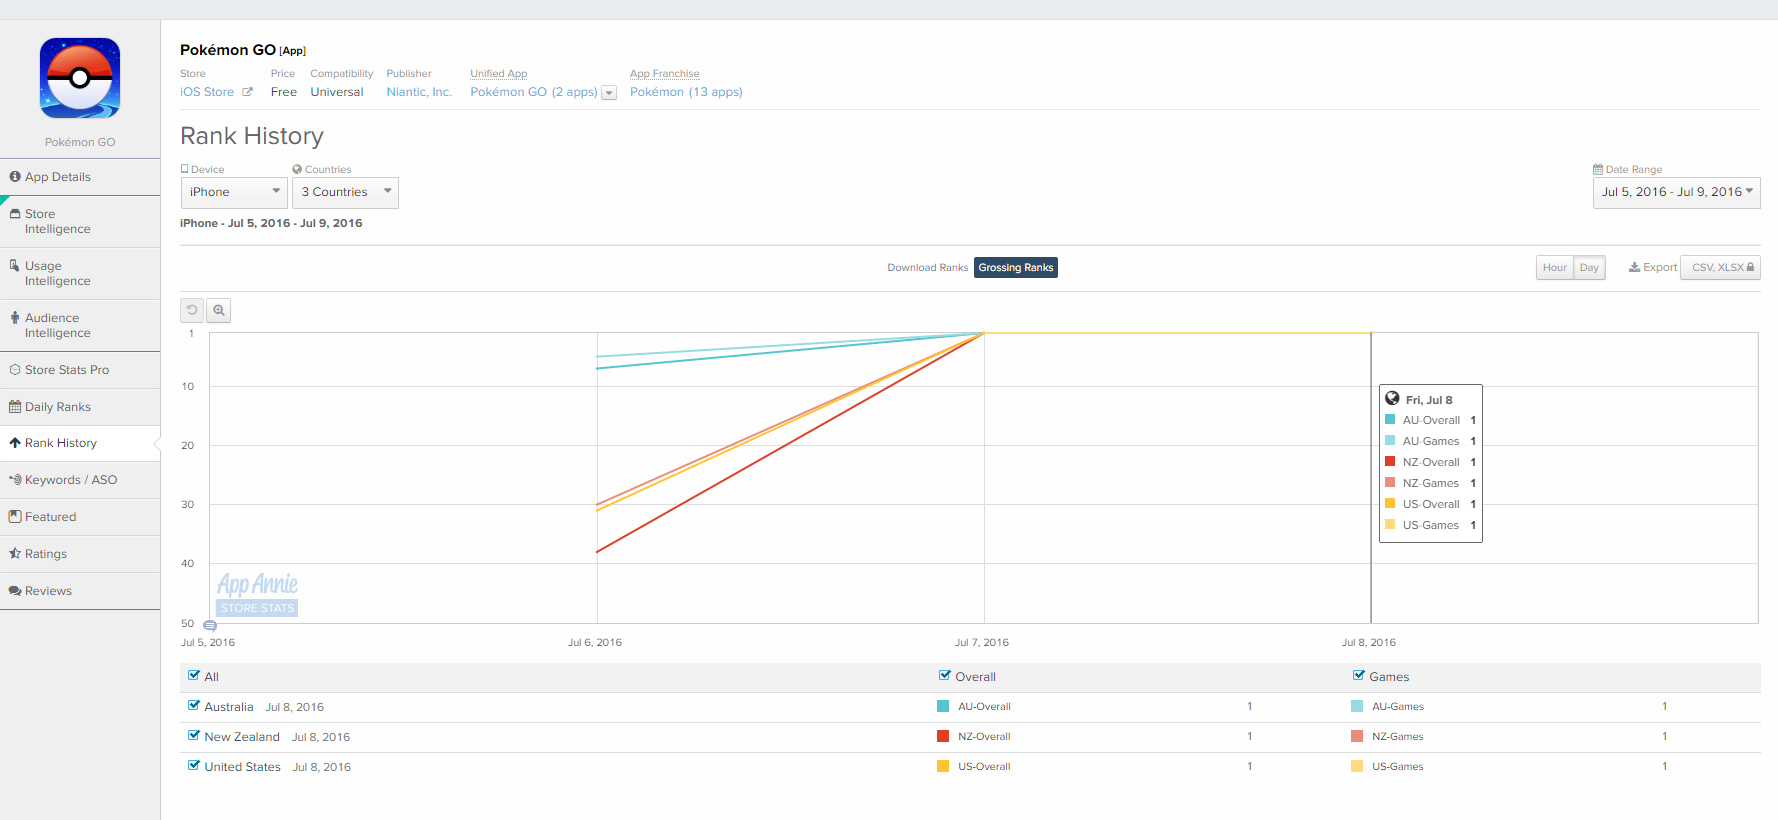1778x820 pixels.
Task: Click the CSV, XLSX export button
Action: click(x=1720, y=267)
